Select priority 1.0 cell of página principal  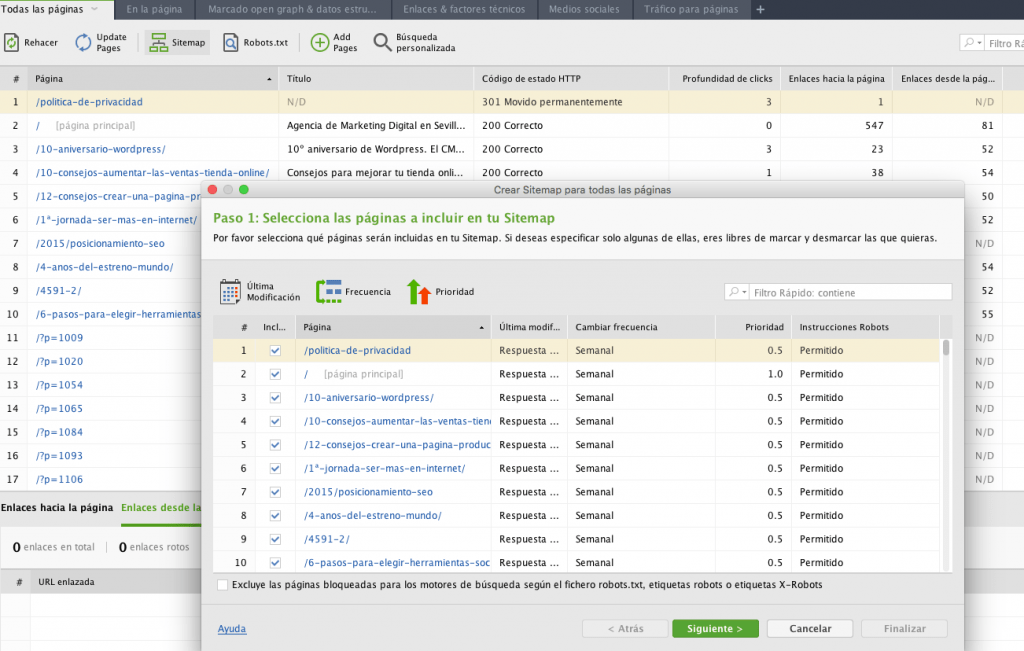click(x=753, y=374)
